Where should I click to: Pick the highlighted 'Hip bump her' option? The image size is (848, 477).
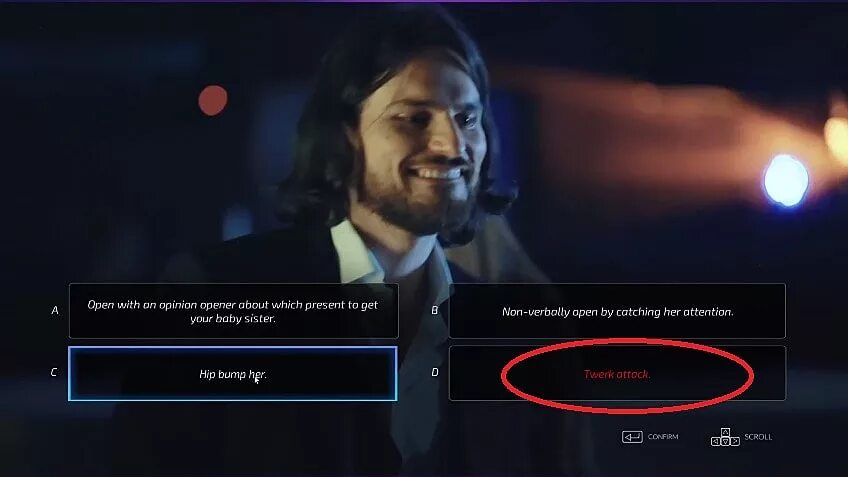233,374
